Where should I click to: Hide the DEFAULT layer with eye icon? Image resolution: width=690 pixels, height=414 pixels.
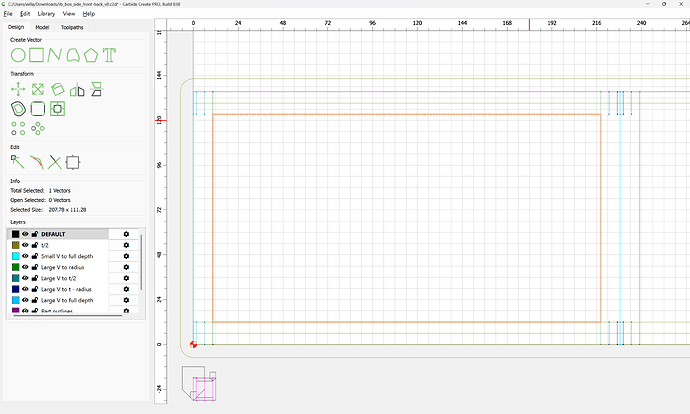(25, 234)
